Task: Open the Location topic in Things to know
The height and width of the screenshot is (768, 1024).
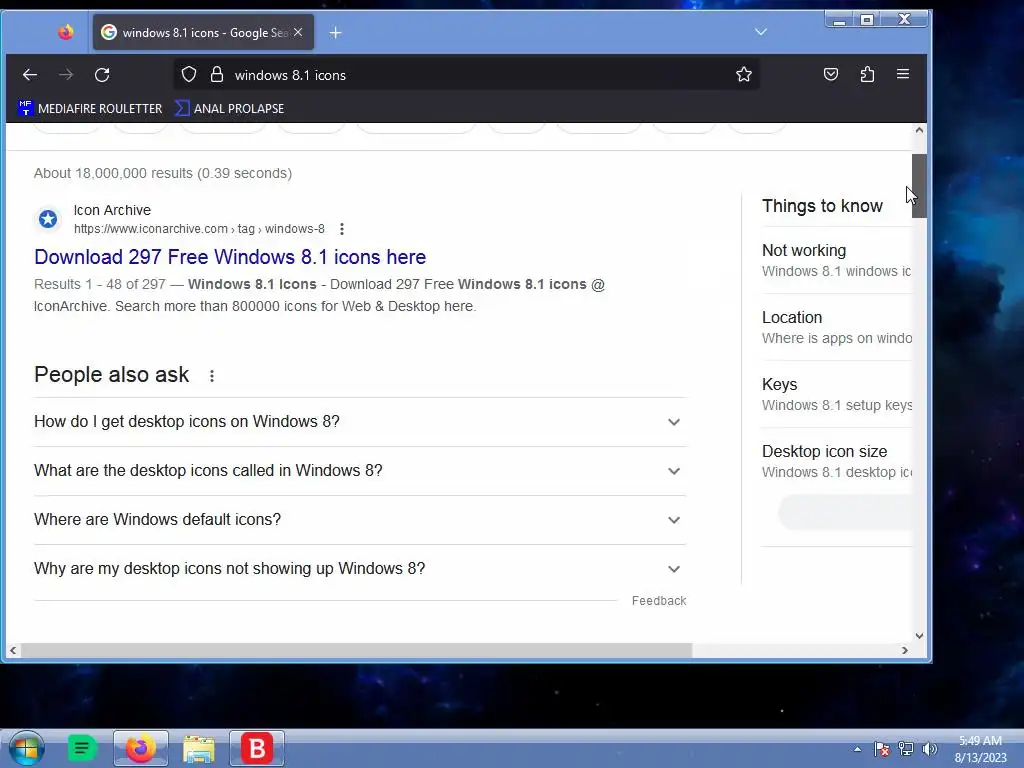Action: pos(837,327)
